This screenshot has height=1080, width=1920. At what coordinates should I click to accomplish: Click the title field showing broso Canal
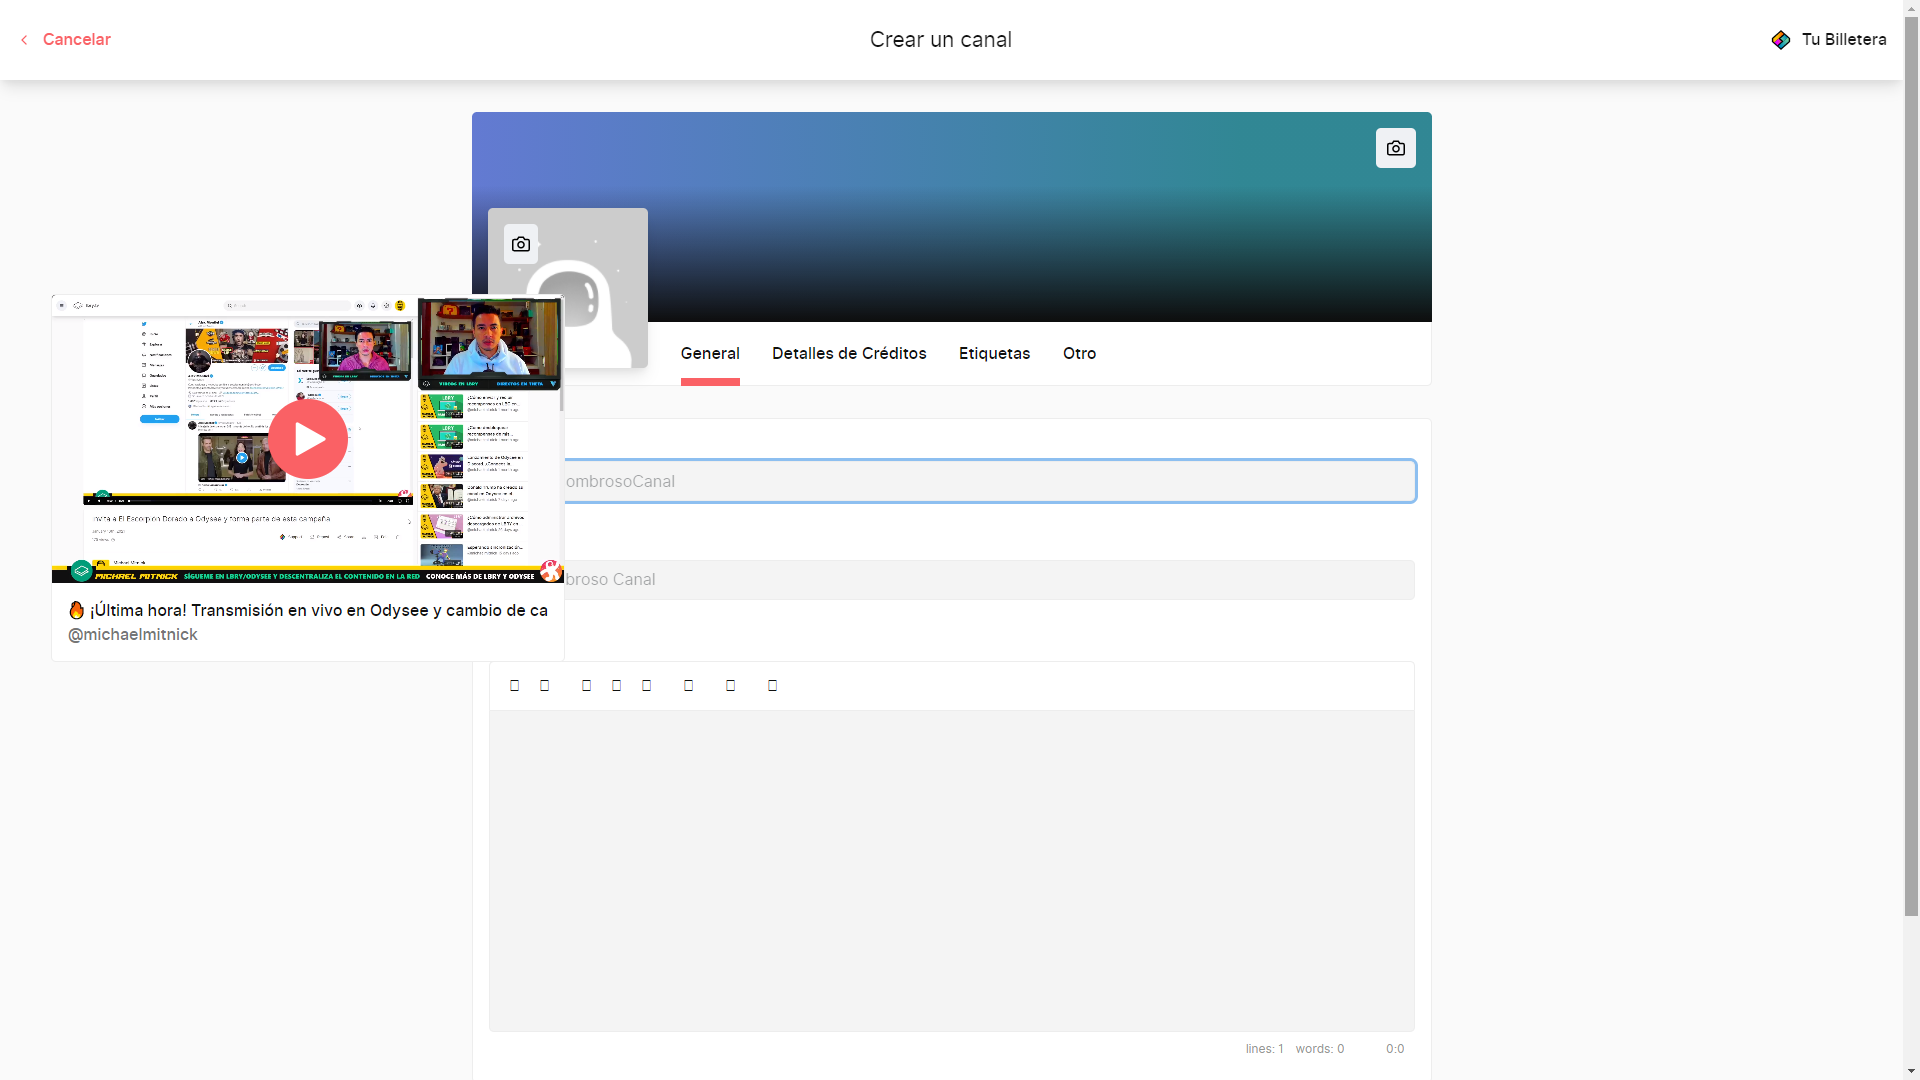(x=985, y=580)
